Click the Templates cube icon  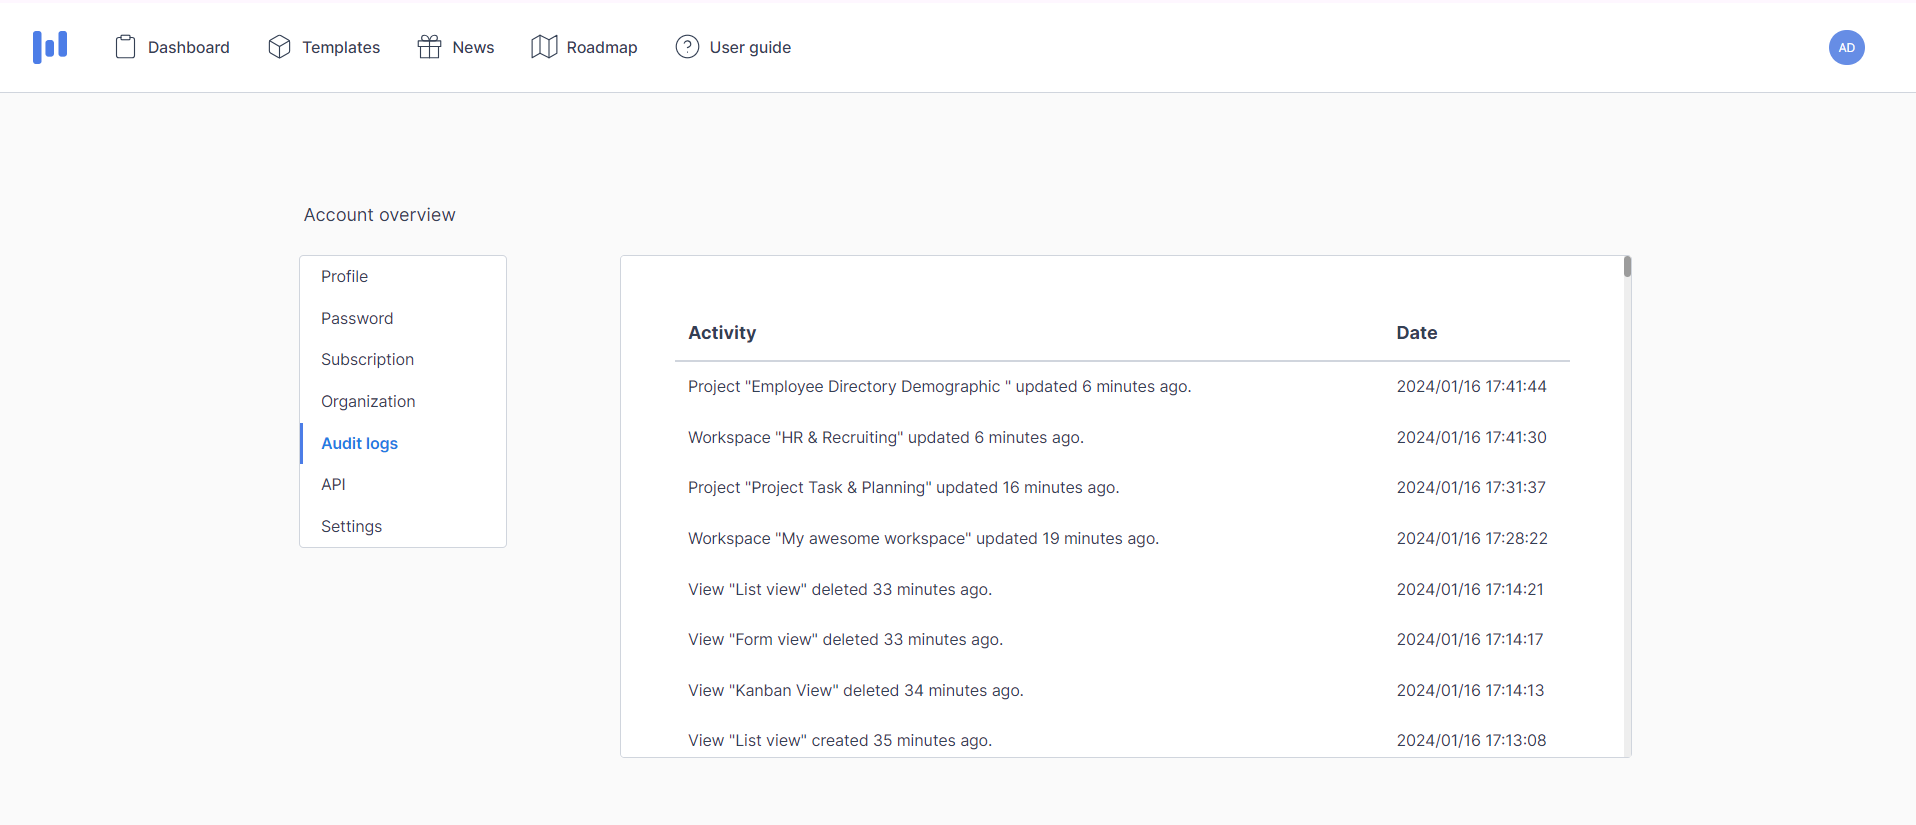[279, 47]
